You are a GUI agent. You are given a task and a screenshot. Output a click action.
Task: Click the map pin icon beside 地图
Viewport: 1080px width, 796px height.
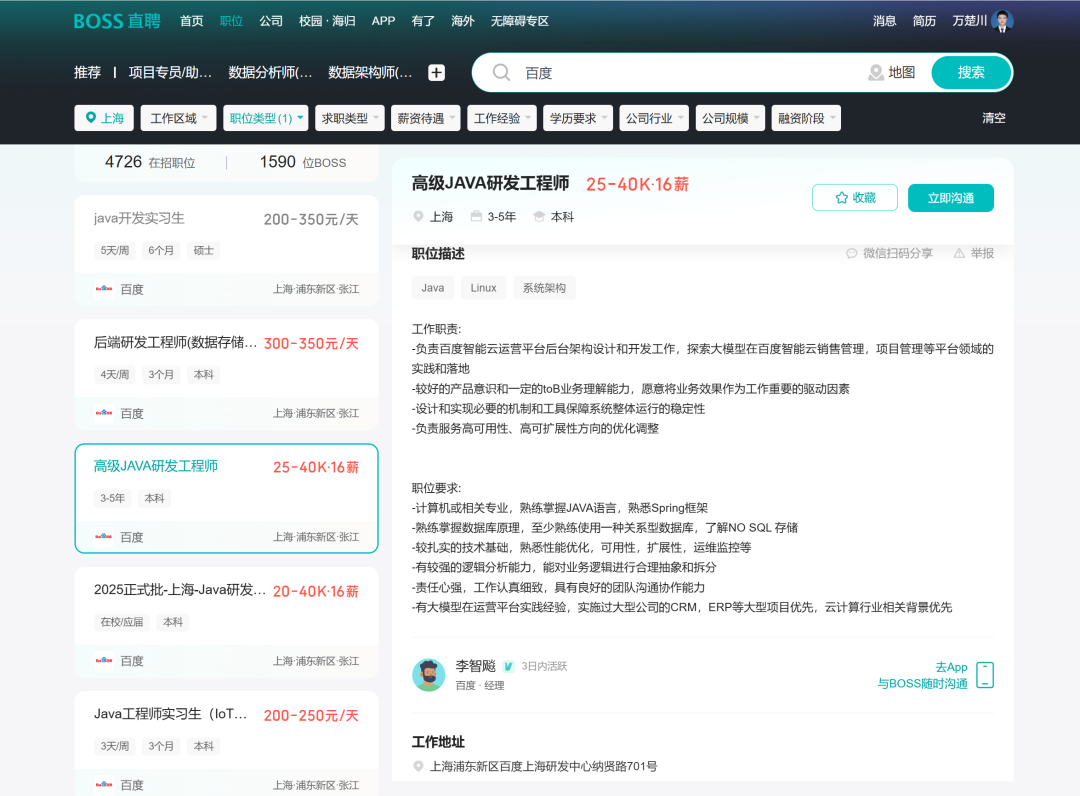pyautogui.click(x=875, y=72)
